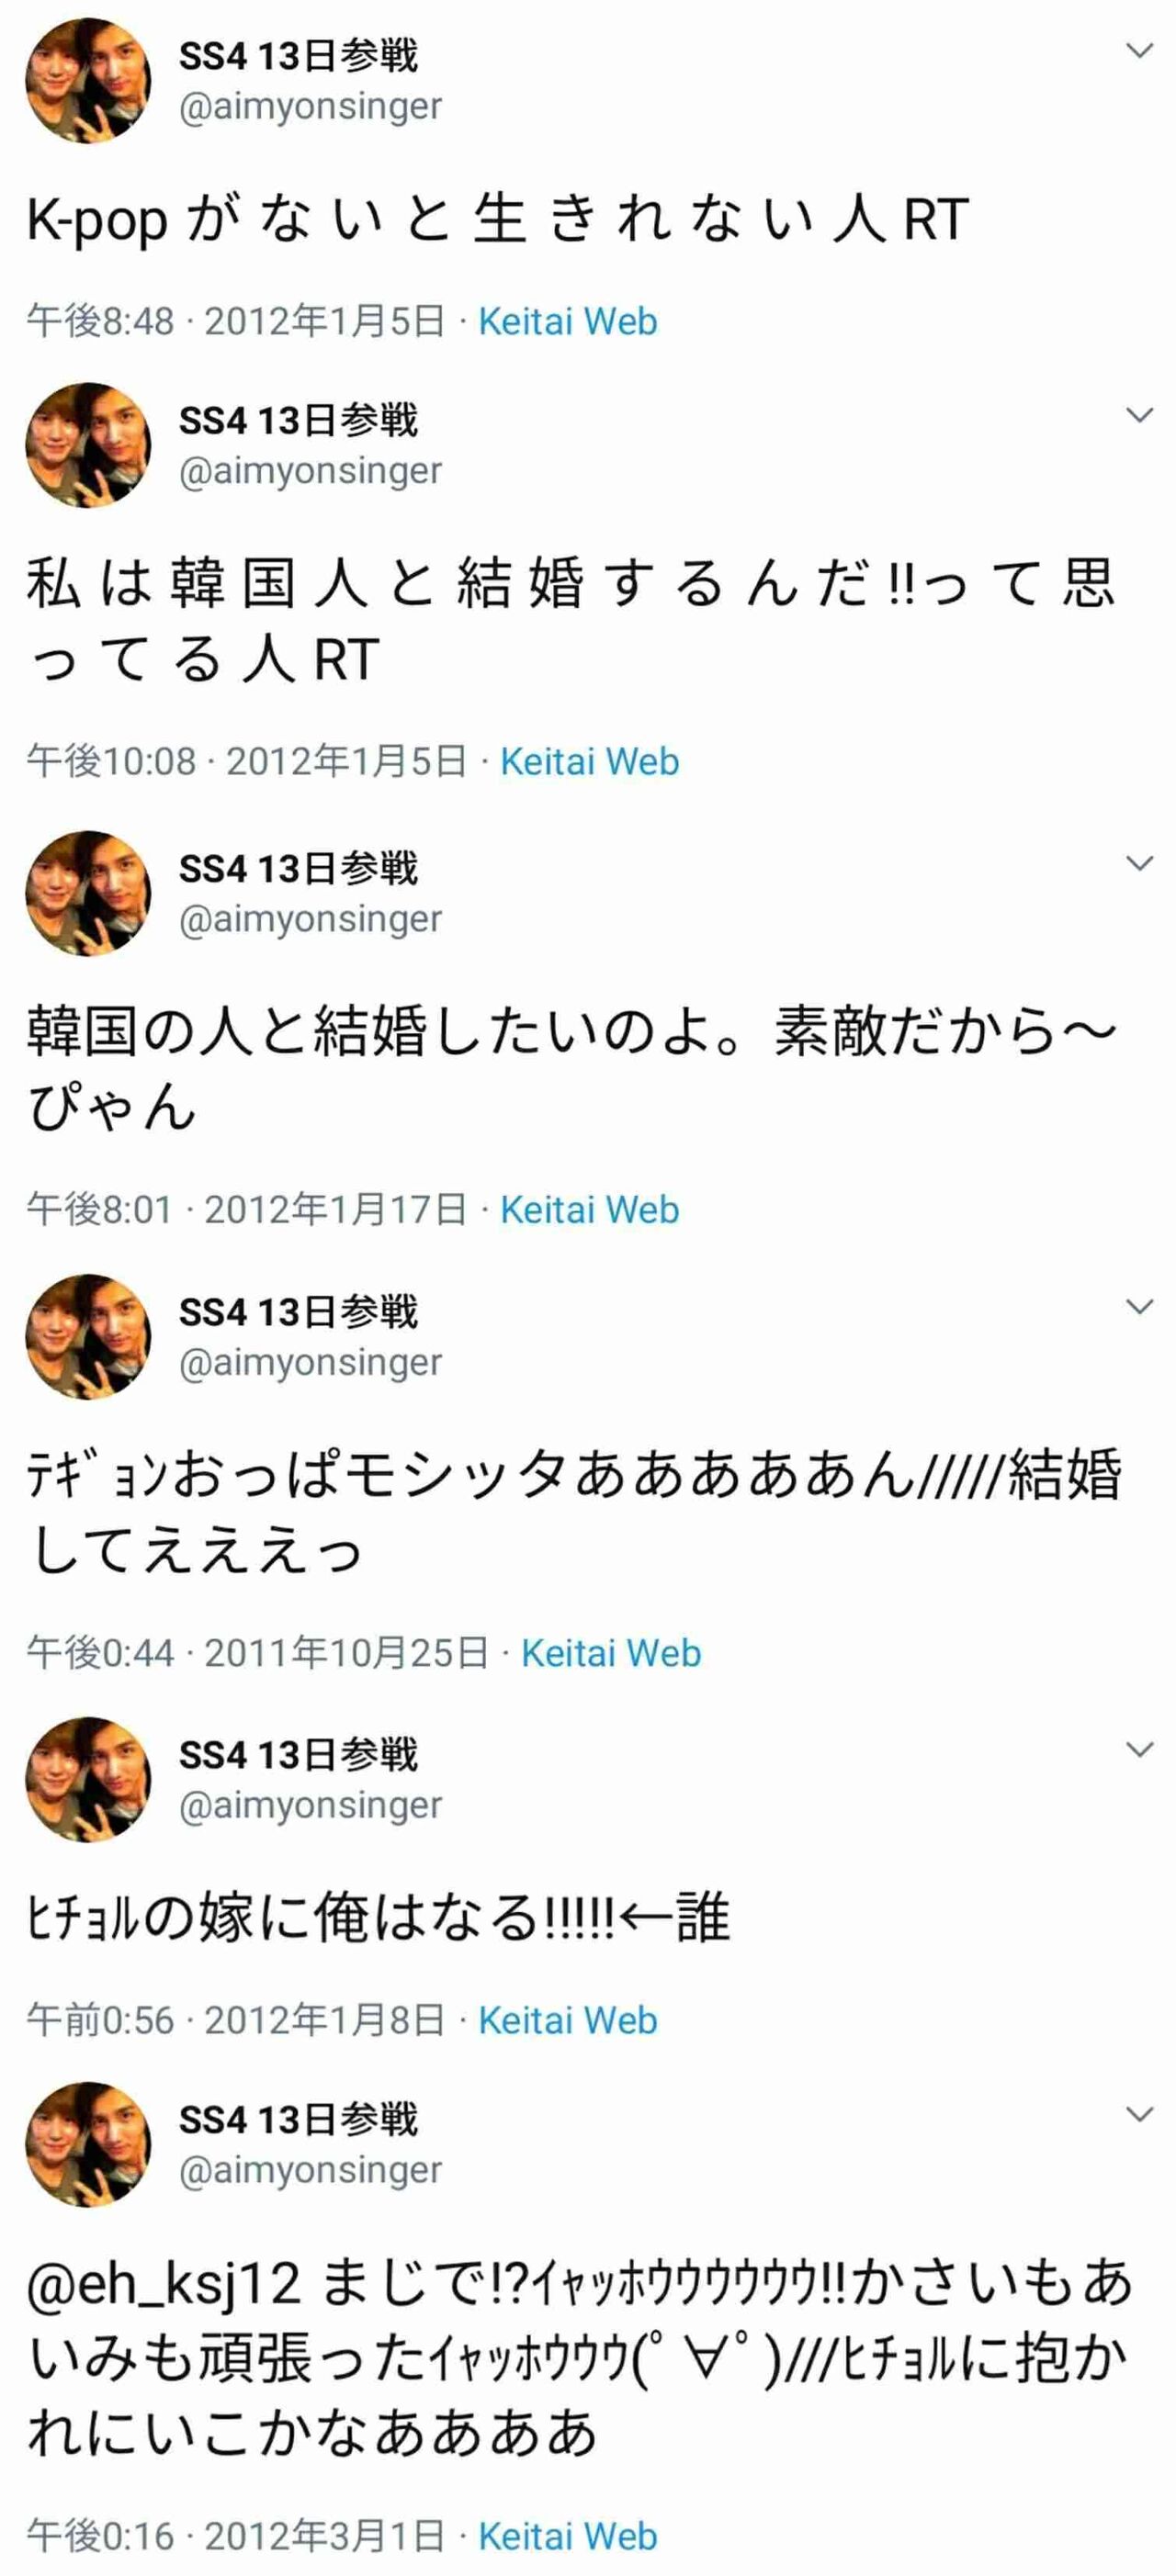Open avatar on 韓国の人と結婚したい tweet
Image resolution: width=1176 pixels, height=2576 pixels.
(x=88, y=893)
